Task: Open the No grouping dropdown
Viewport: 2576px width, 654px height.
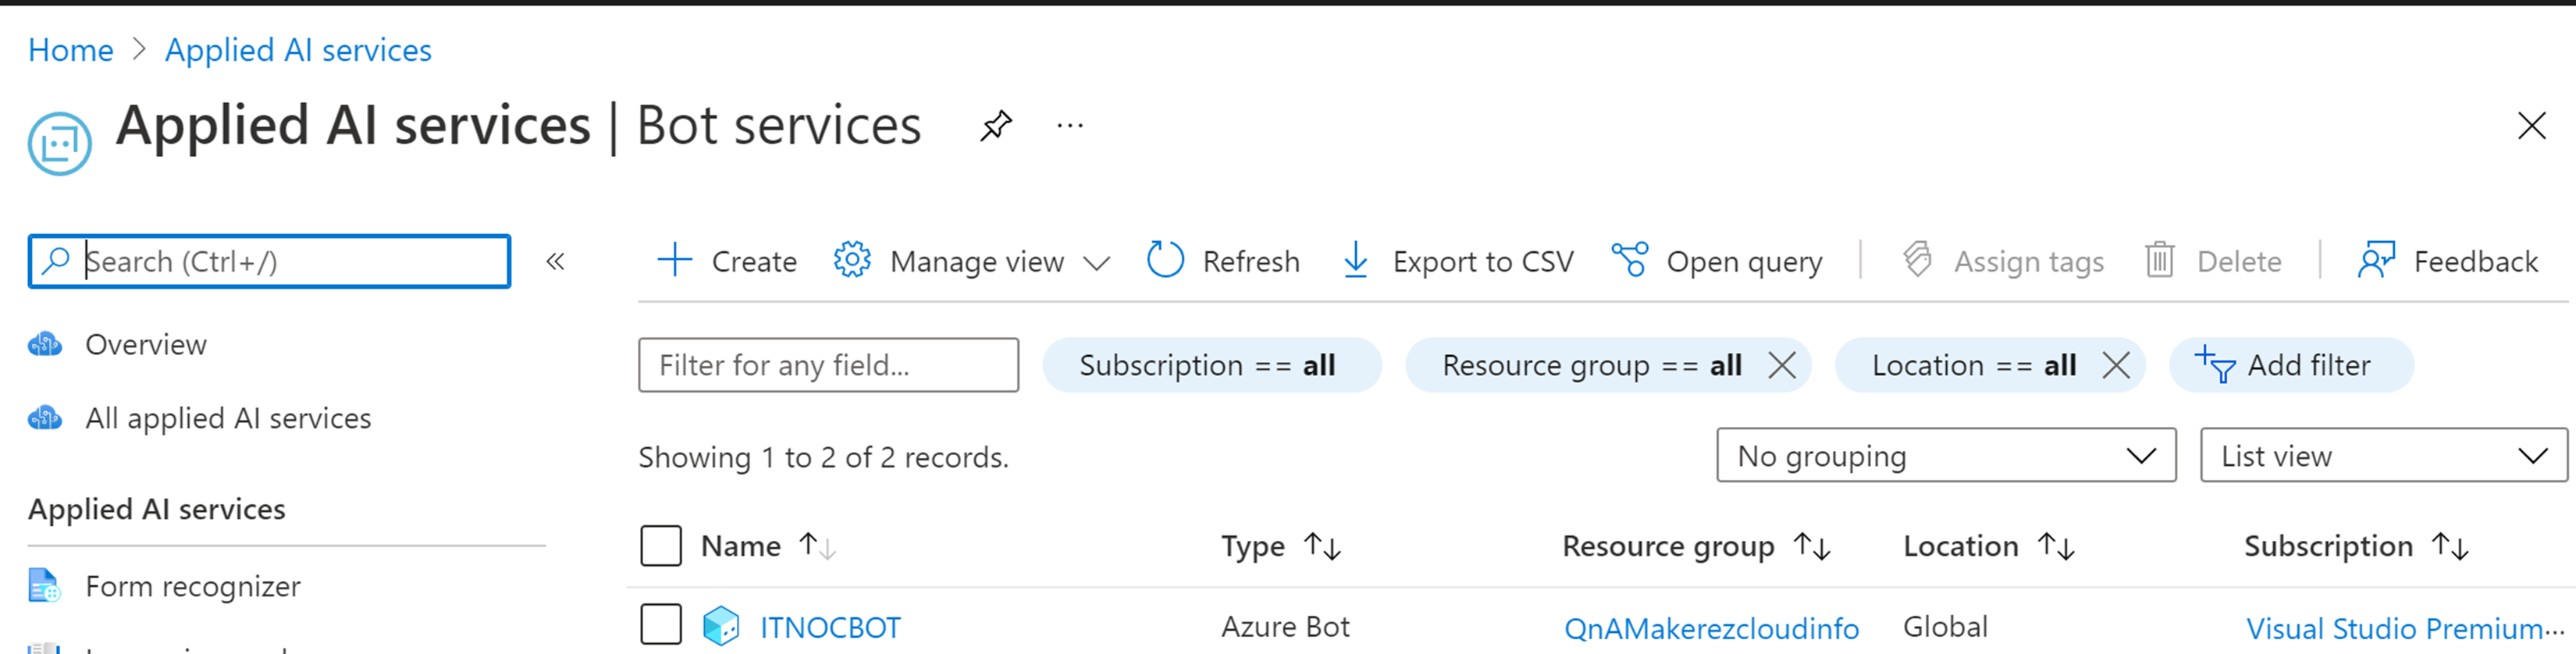Action: (1945, 456)
